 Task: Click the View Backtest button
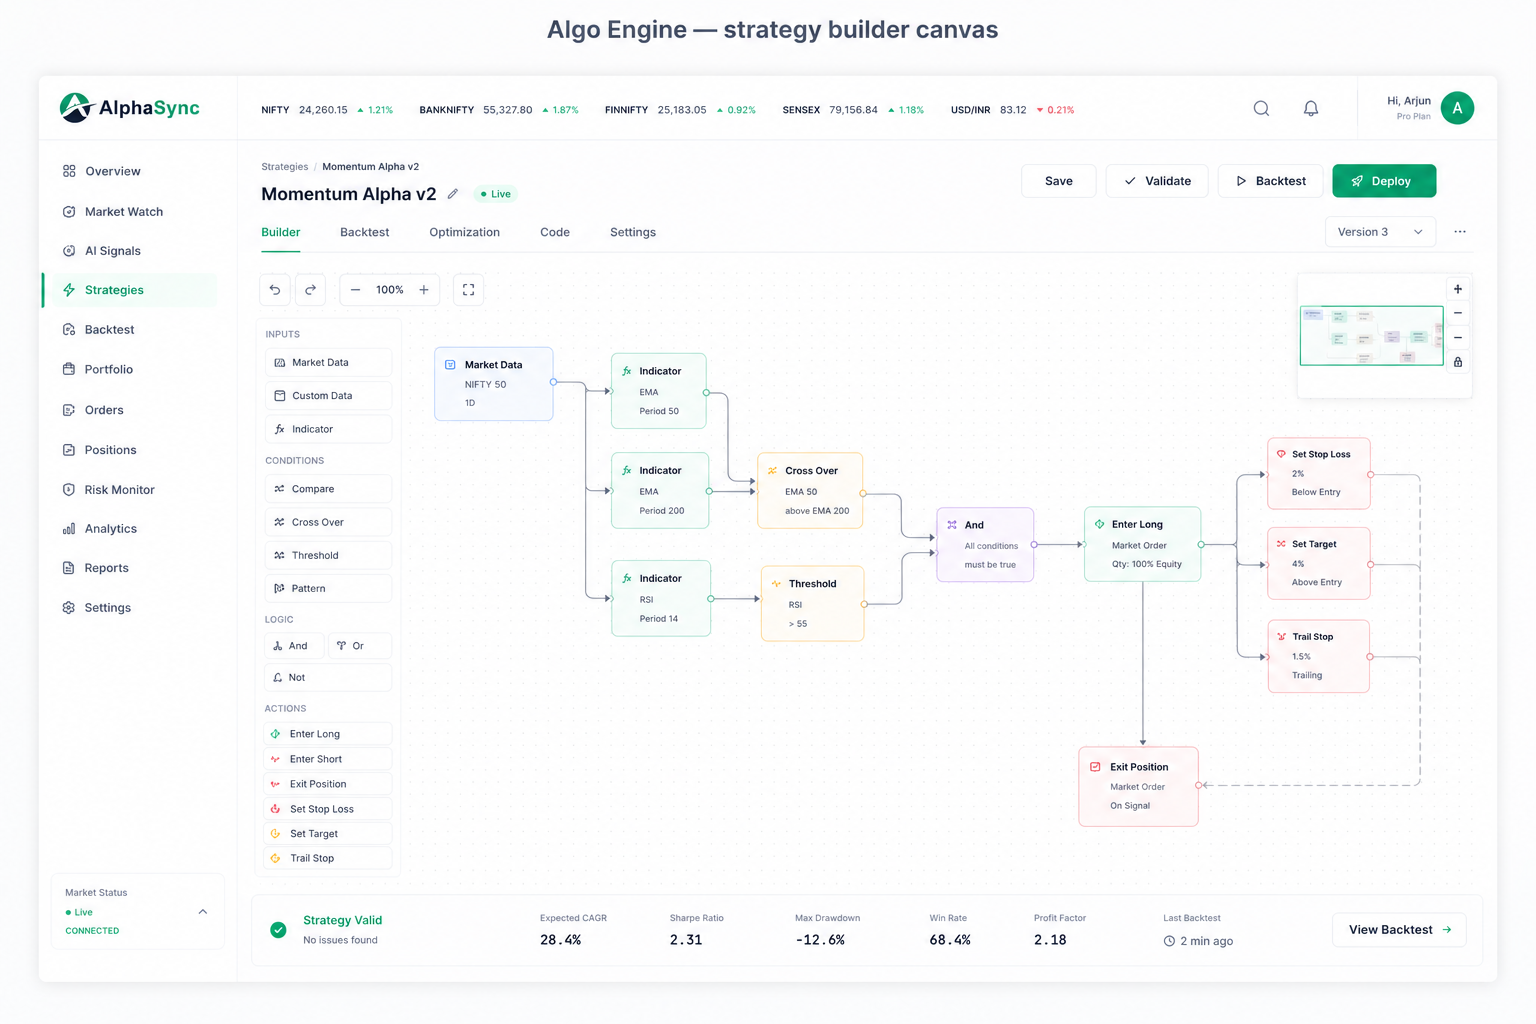coord(1399,930)
